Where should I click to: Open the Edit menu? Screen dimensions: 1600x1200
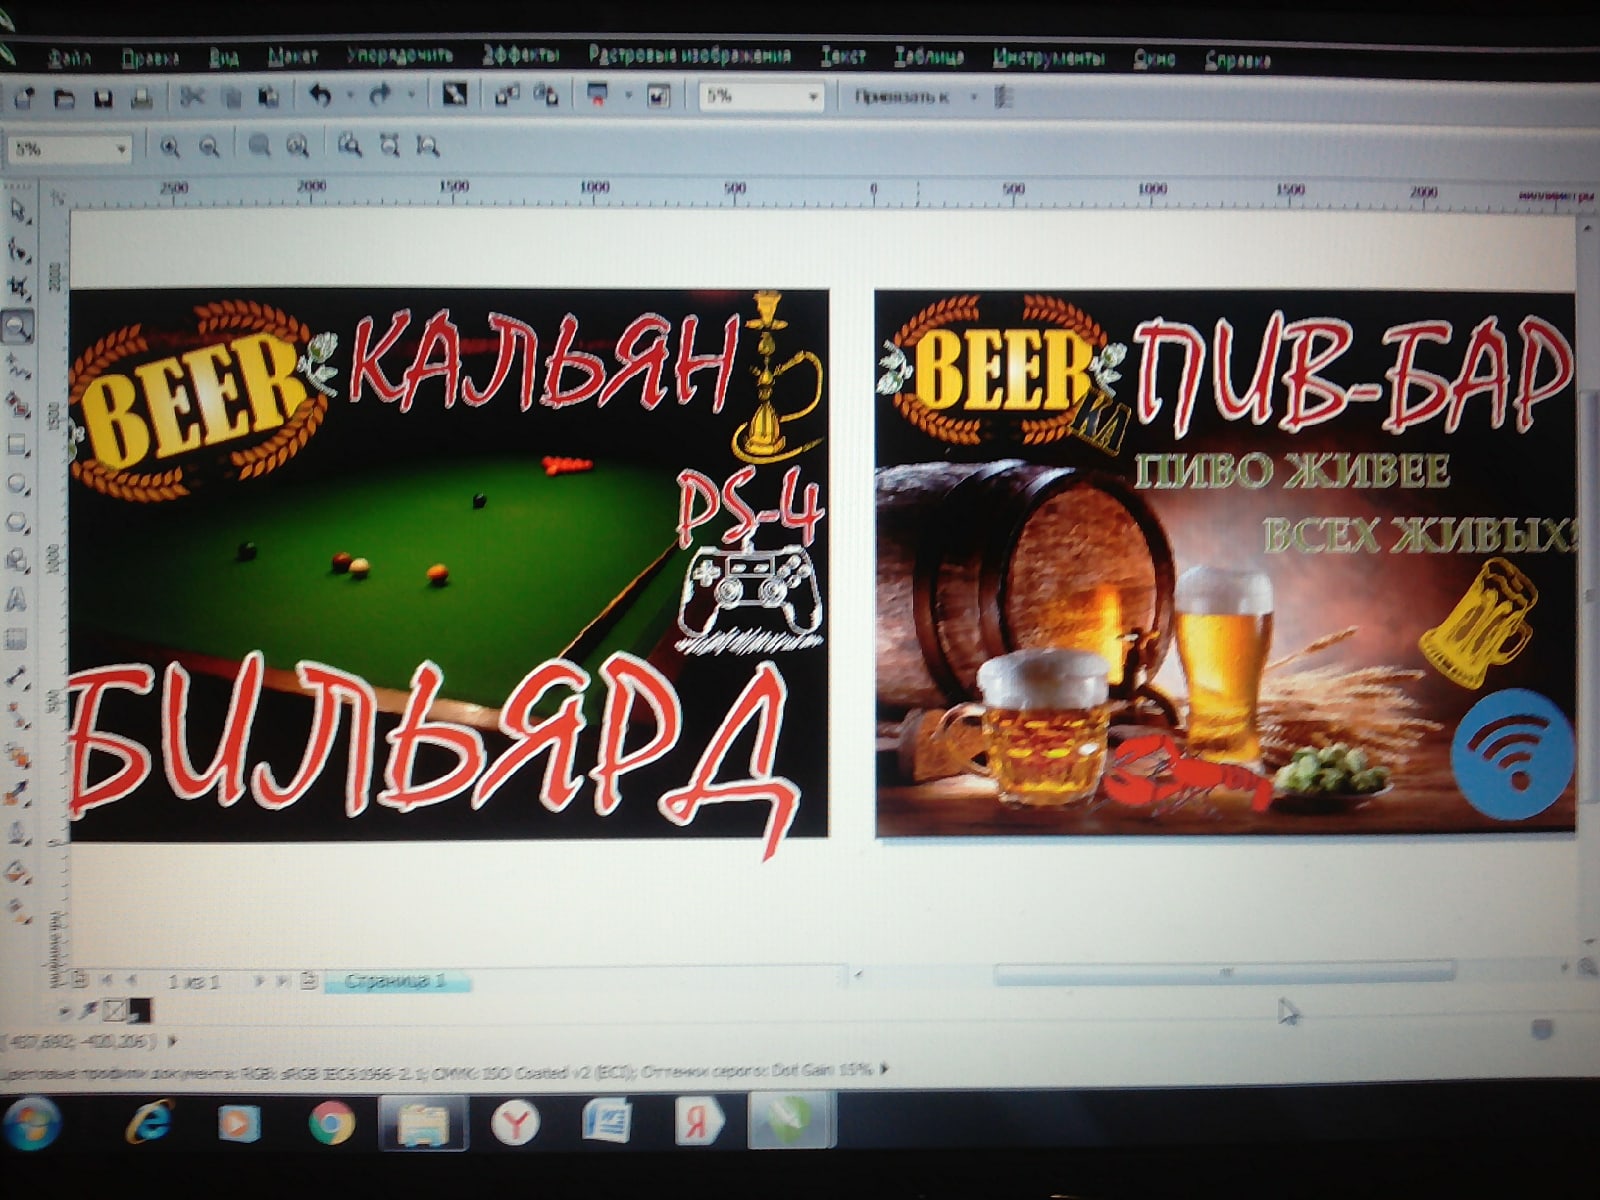pyautogui.click(x=150, y=59)
